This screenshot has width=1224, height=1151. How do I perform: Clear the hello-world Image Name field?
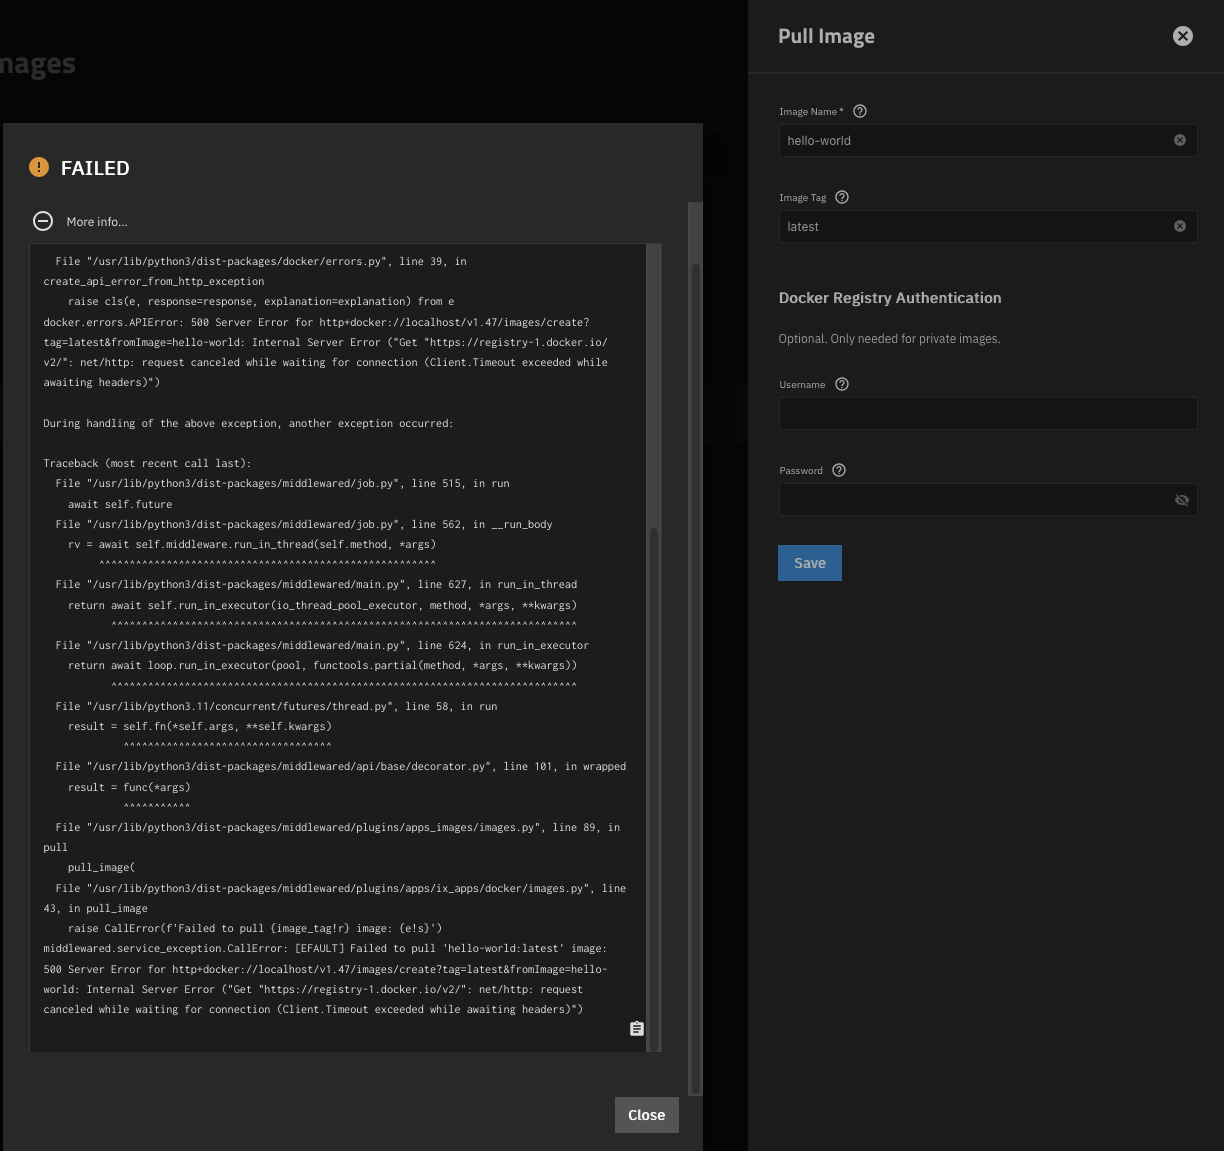pyautogui.click(x=1180, y=140)
